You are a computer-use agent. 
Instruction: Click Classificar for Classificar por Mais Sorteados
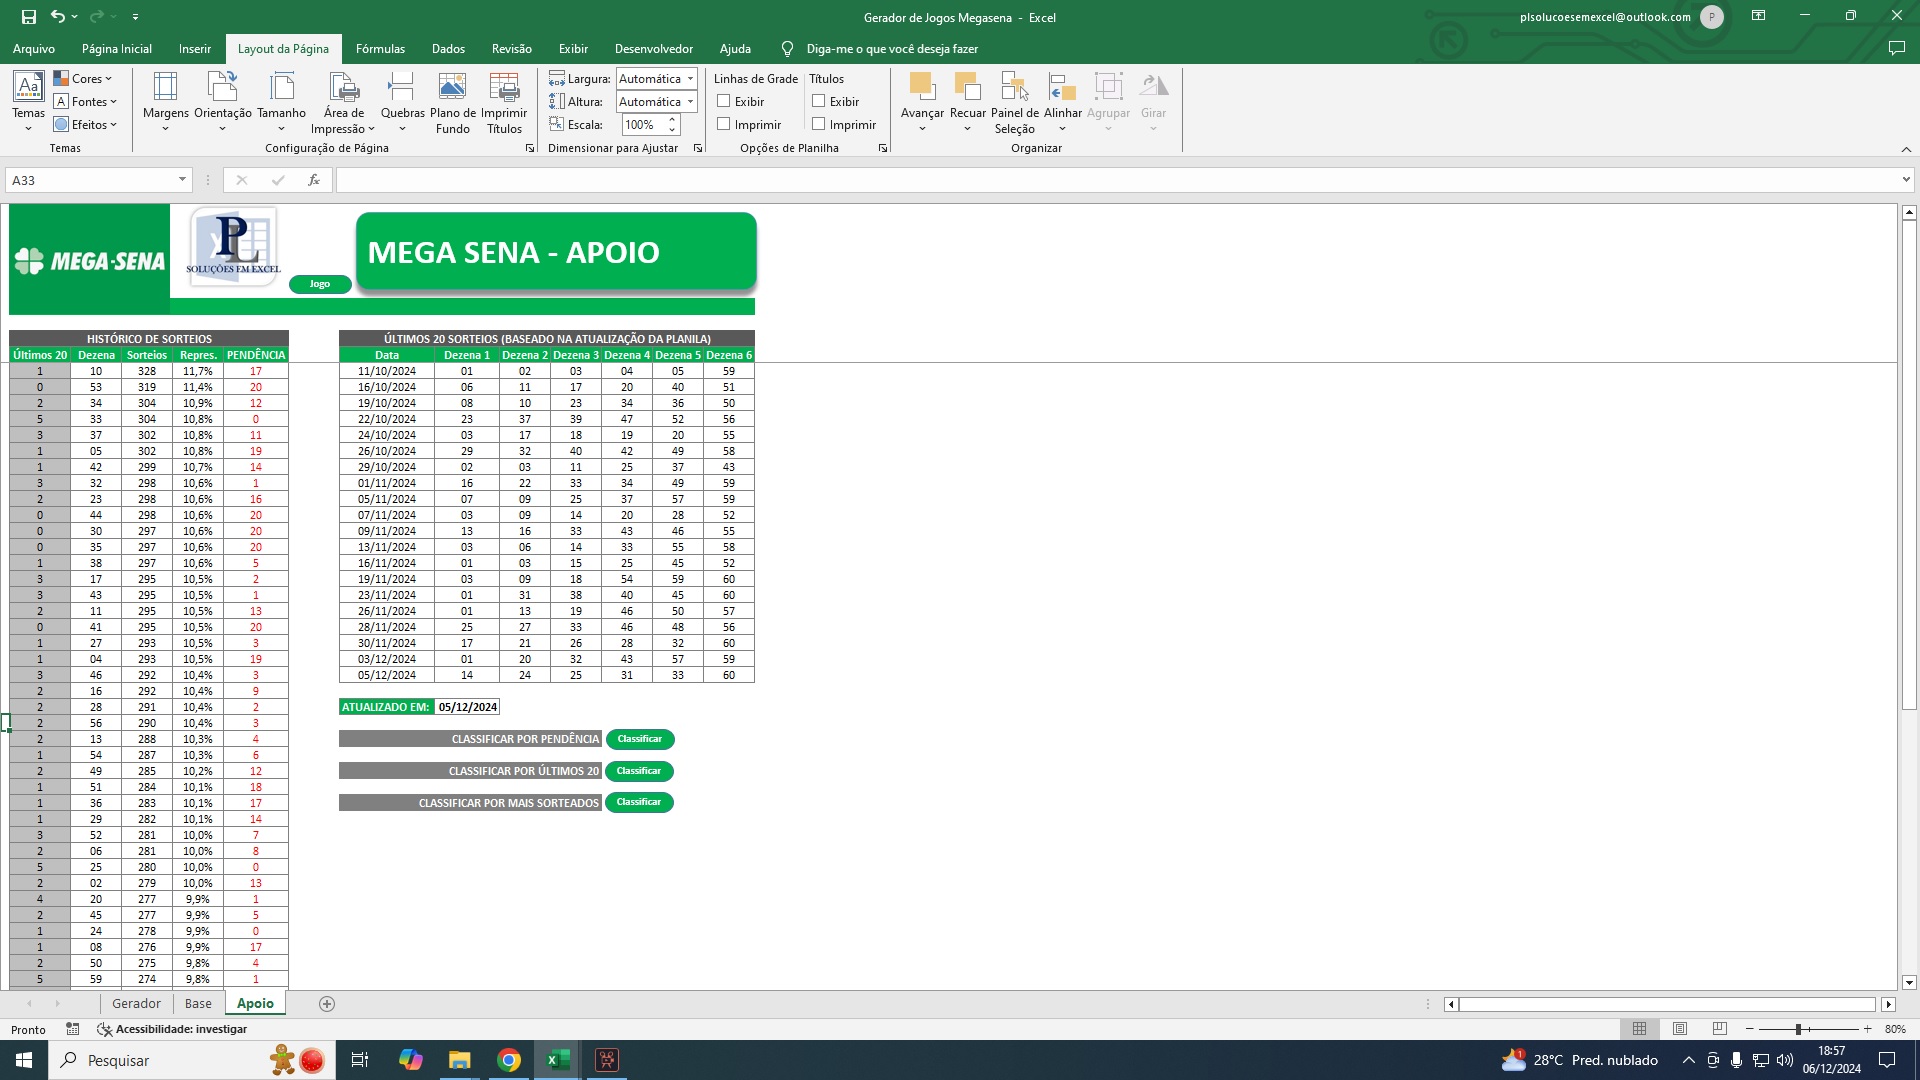pos(639,802)
